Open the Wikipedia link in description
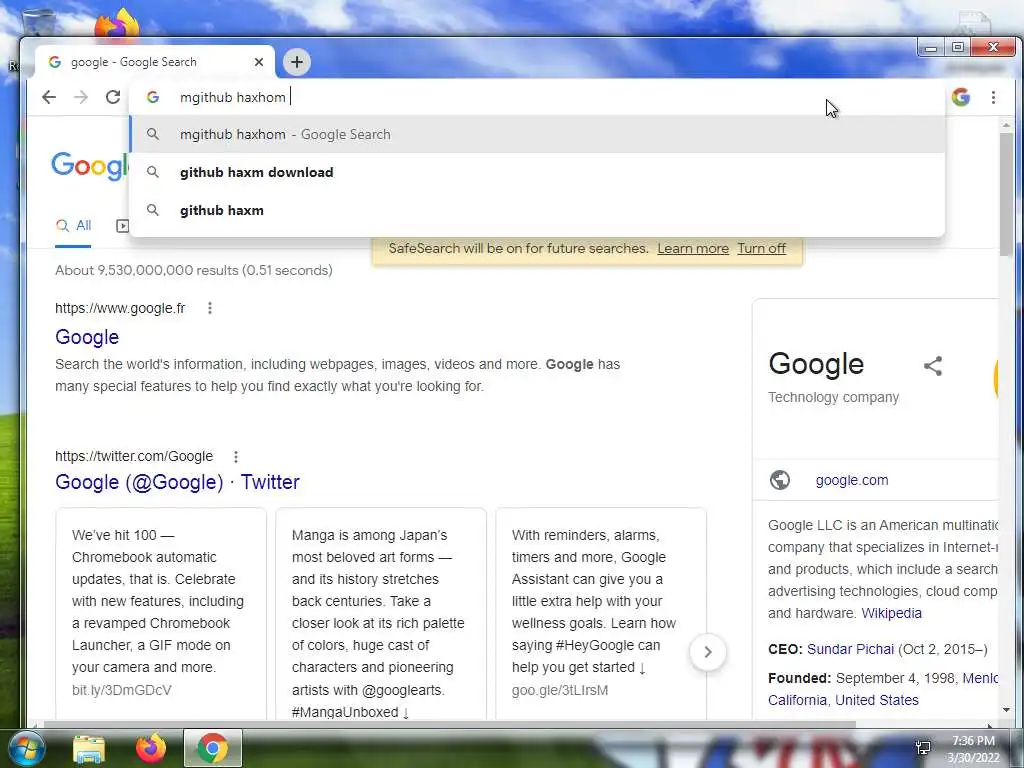The image size is (1024, 768). pyautogui.click(x=891, y=613)
